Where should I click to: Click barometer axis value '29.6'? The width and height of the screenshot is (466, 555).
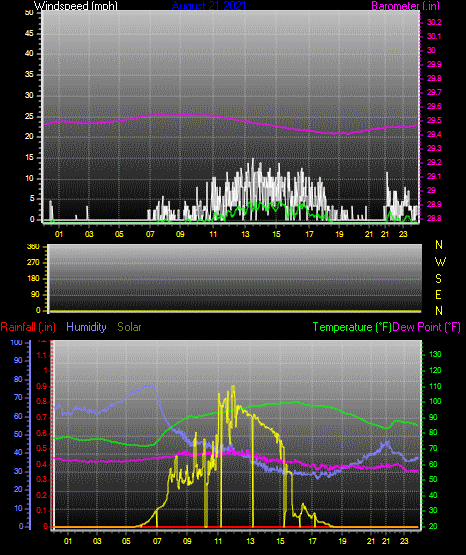coord(434,107)
